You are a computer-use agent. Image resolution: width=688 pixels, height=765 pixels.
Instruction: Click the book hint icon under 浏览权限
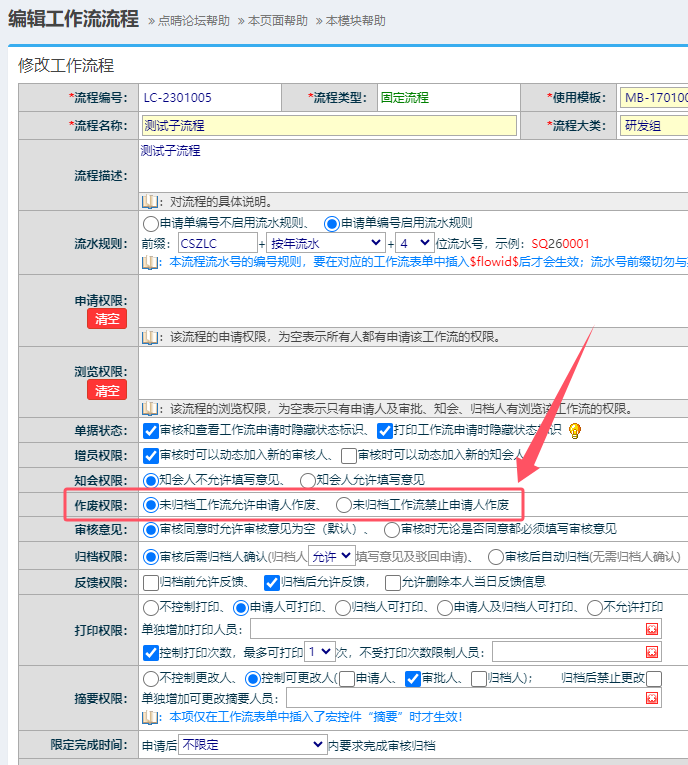(150, 408)
